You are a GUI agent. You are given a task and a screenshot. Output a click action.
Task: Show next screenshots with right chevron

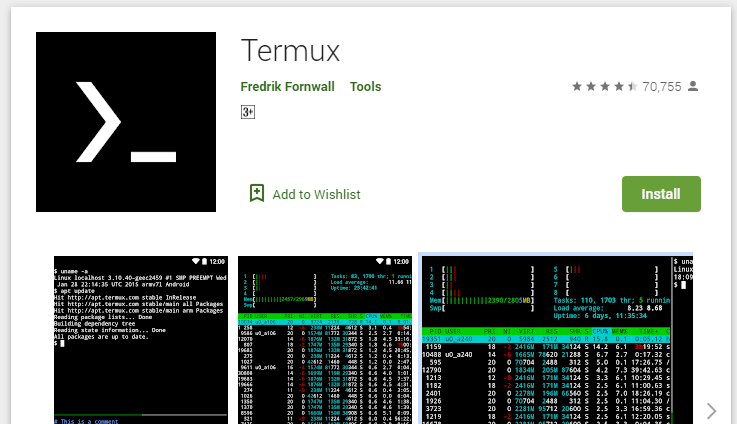(712, 411)
